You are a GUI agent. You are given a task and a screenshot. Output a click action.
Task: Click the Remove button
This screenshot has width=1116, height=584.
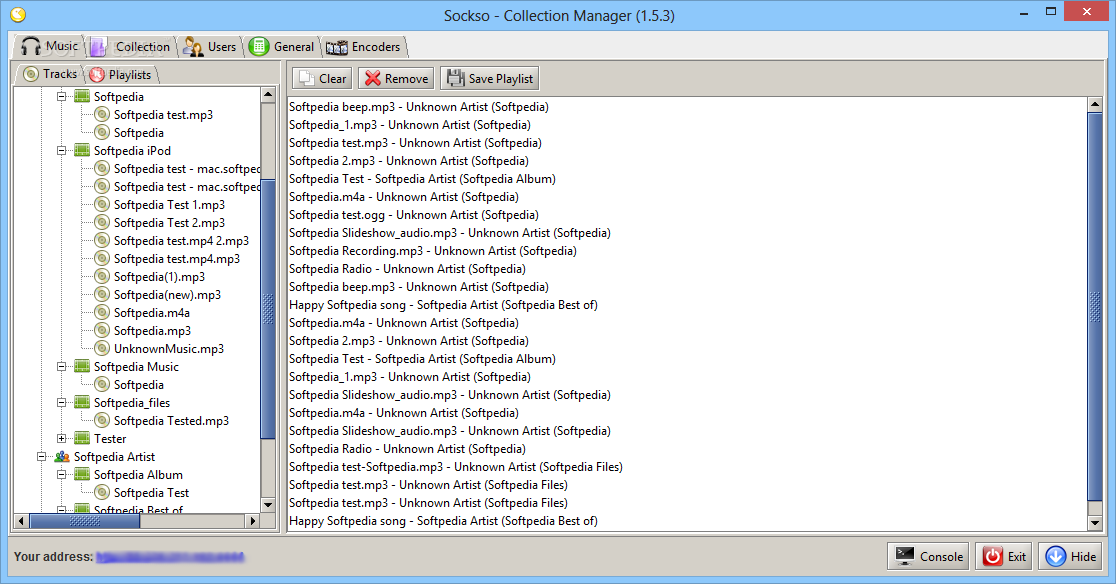point(396,79)
